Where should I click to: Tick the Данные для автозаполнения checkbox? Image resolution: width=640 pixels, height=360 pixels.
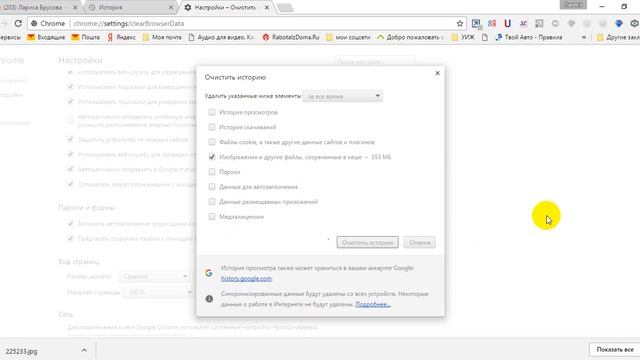coord(211,187)
